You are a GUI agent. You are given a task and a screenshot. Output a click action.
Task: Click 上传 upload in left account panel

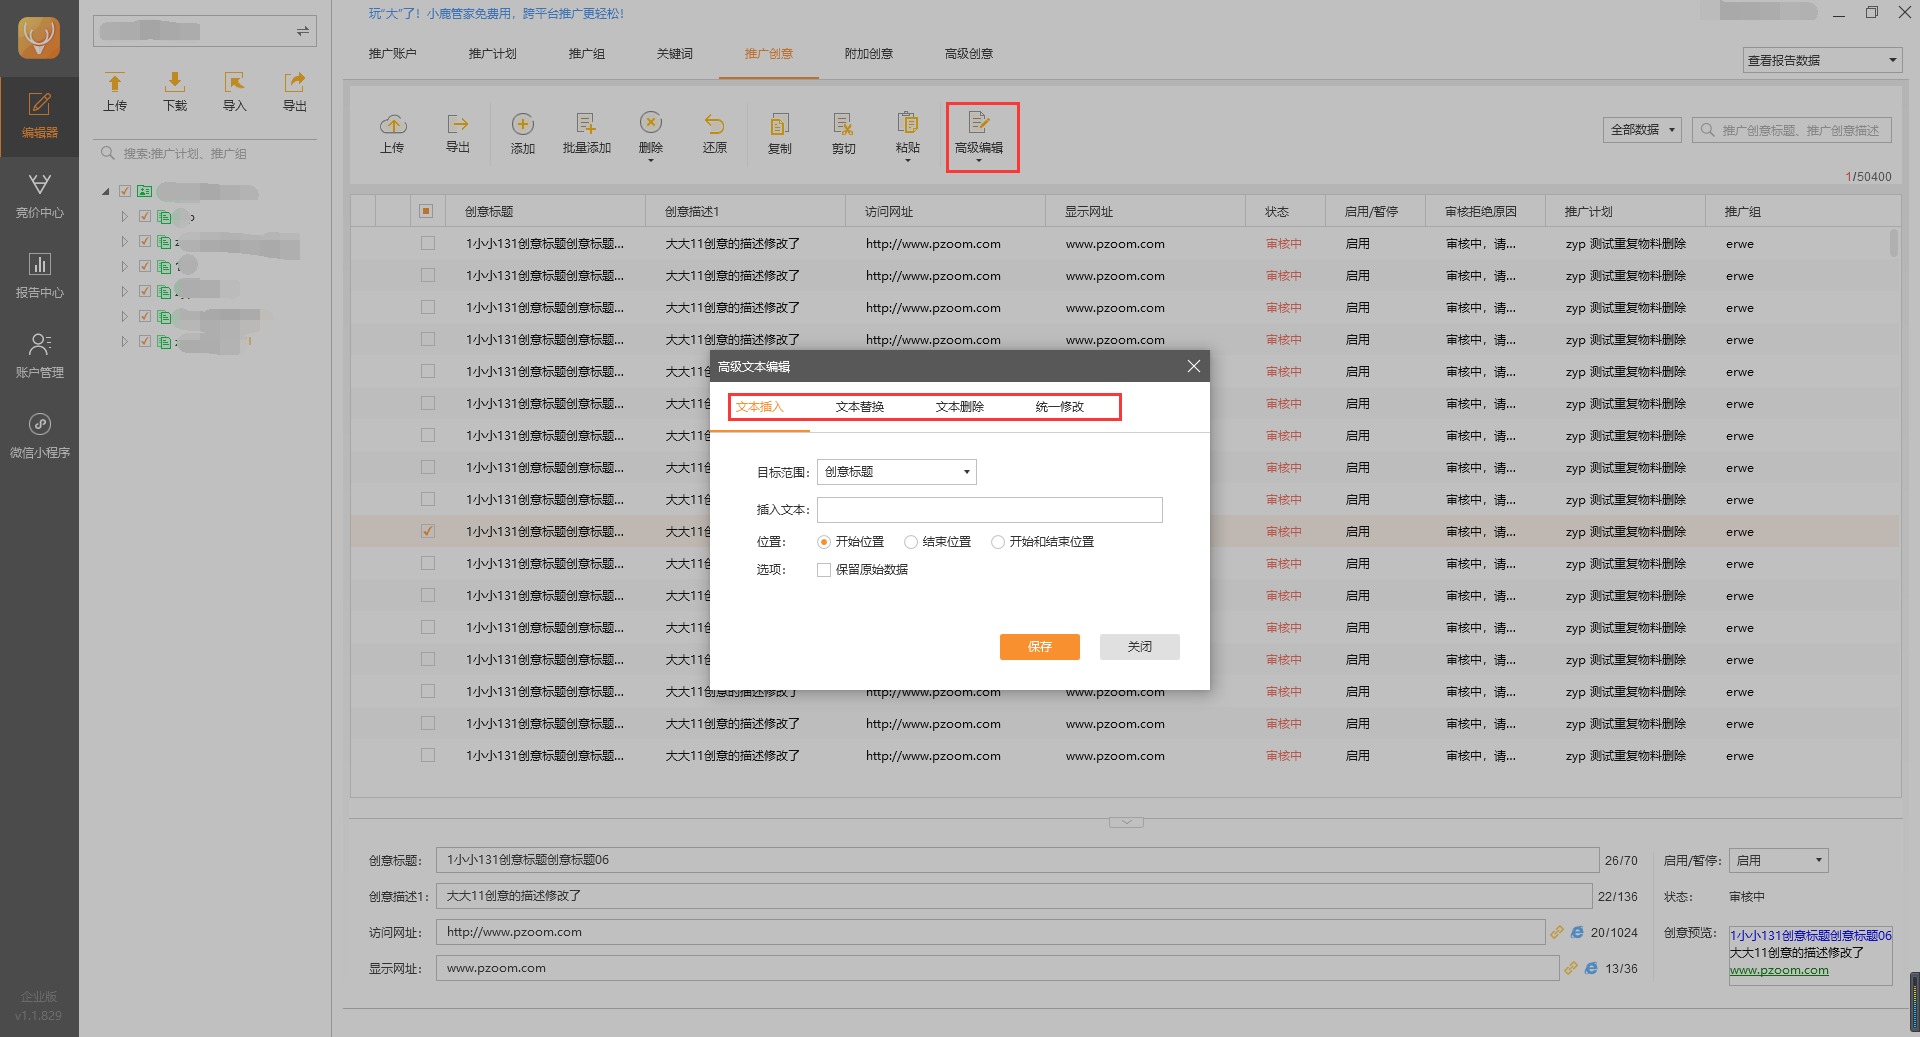115,92
